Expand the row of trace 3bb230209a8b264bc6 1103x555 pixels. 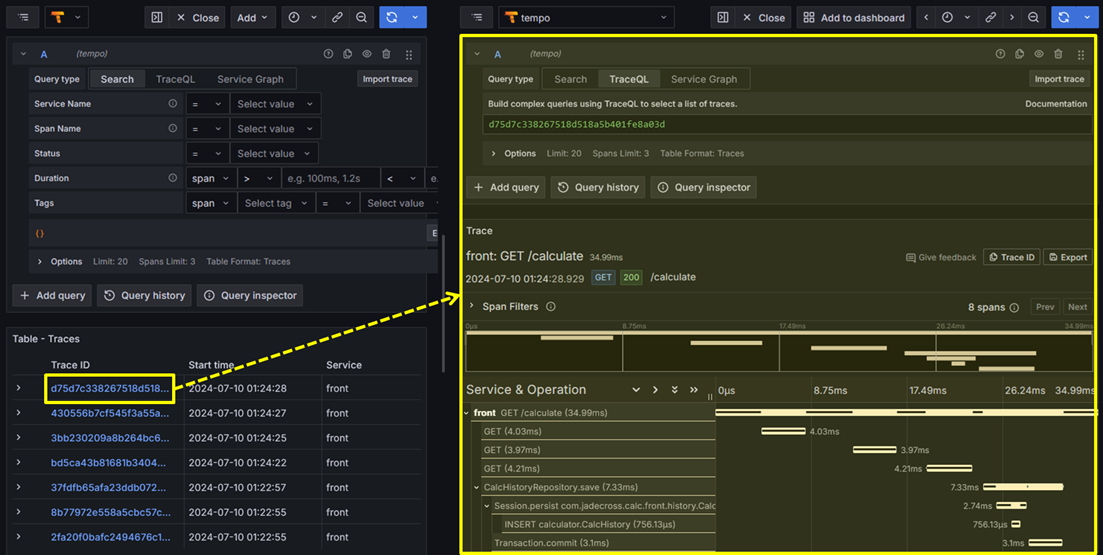(19, 438)
